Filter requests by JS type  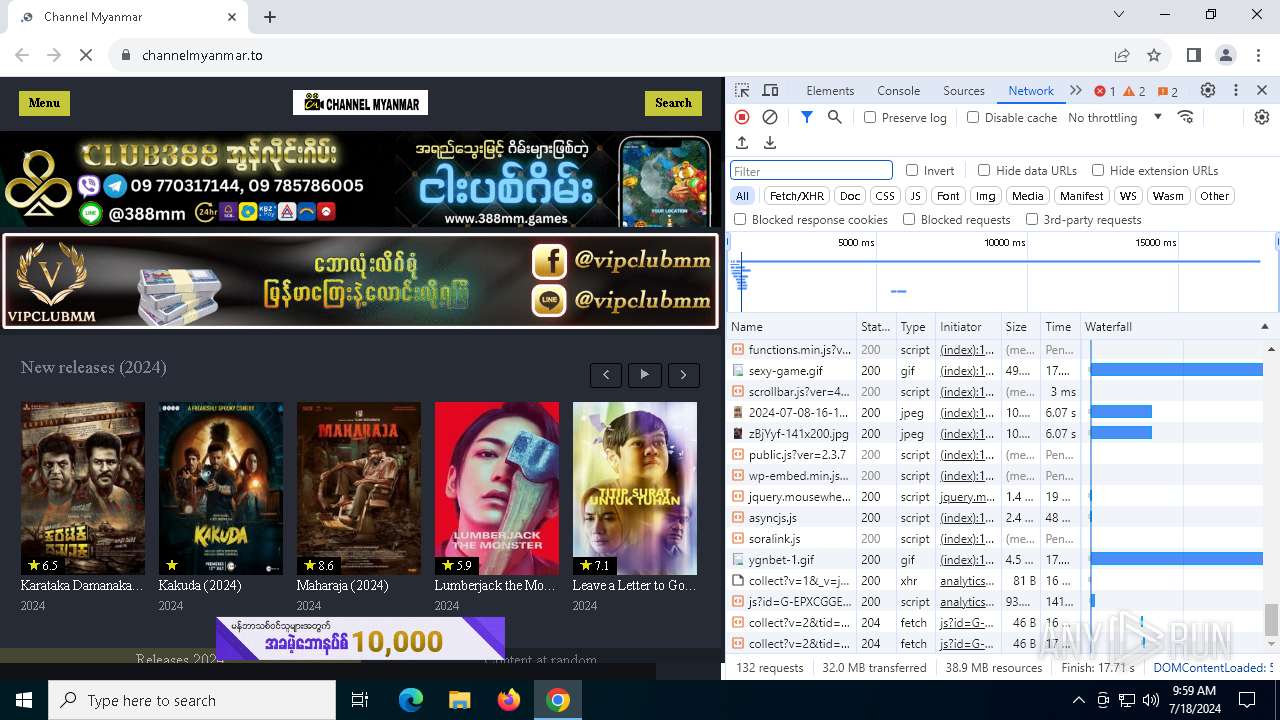915,196
